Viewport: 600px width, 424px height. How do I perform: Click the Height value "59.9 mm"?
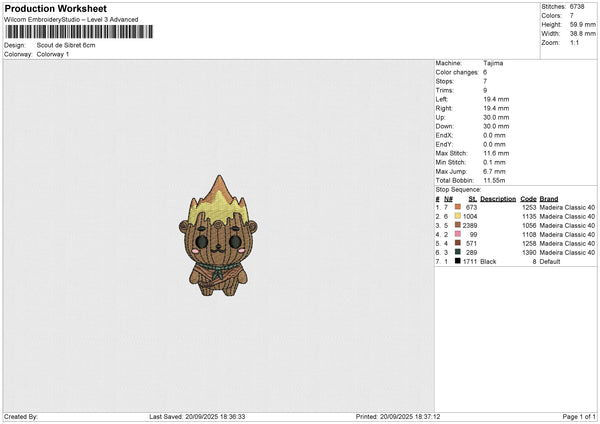click(x=583, y=24)
